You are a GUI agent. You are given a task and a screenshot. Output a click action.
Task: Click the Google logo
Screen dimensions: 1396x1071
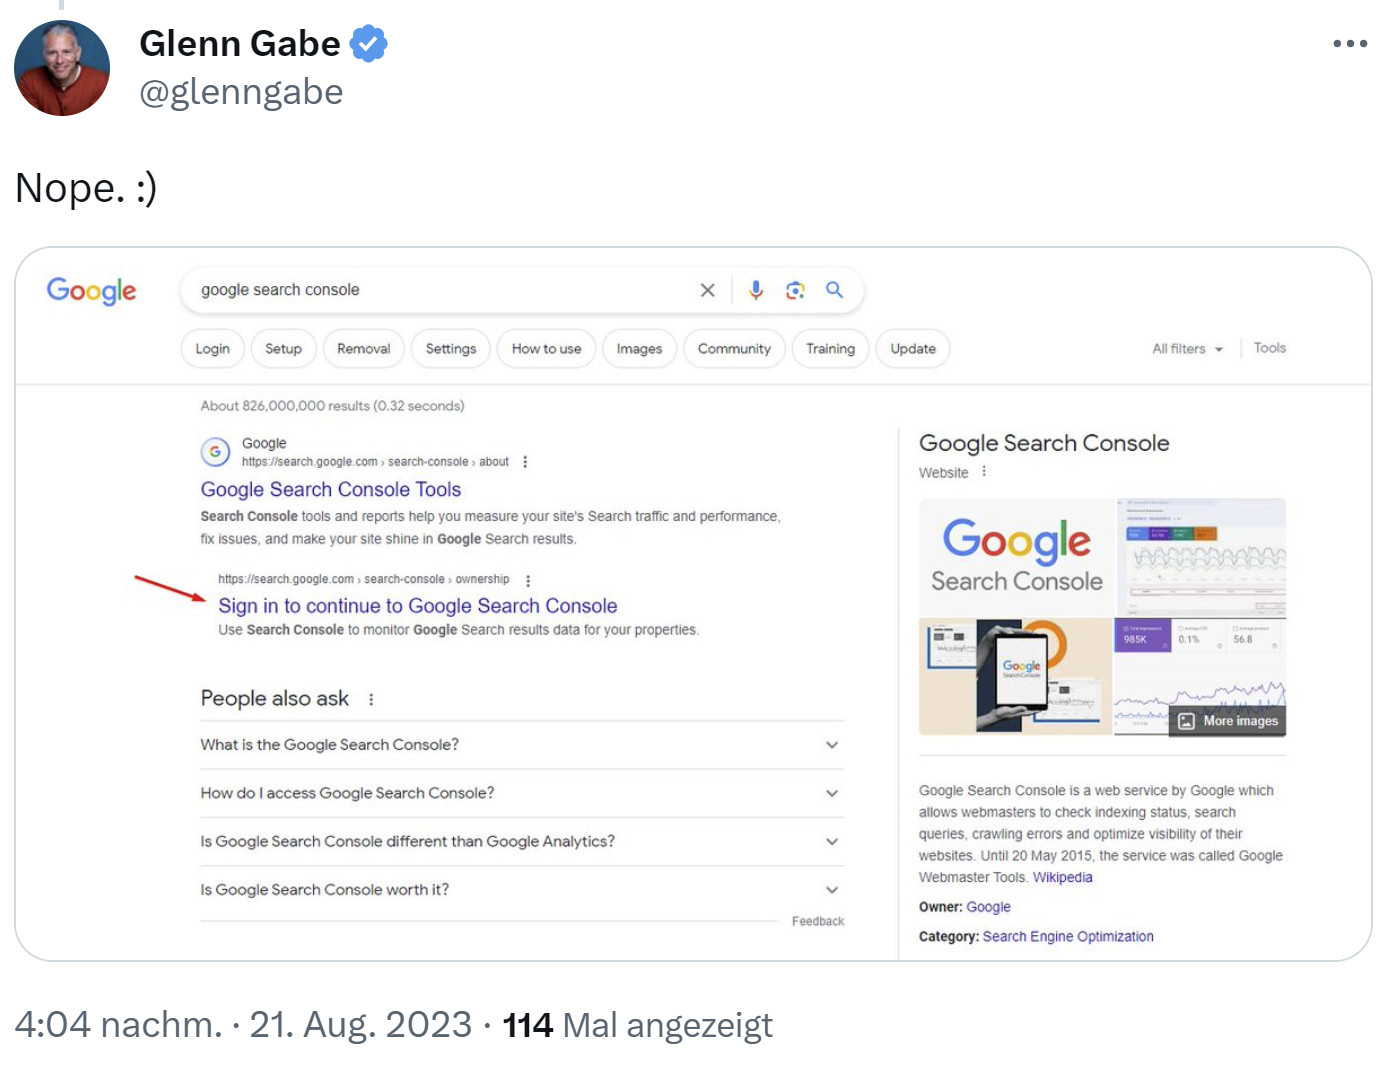click(91, 291)
